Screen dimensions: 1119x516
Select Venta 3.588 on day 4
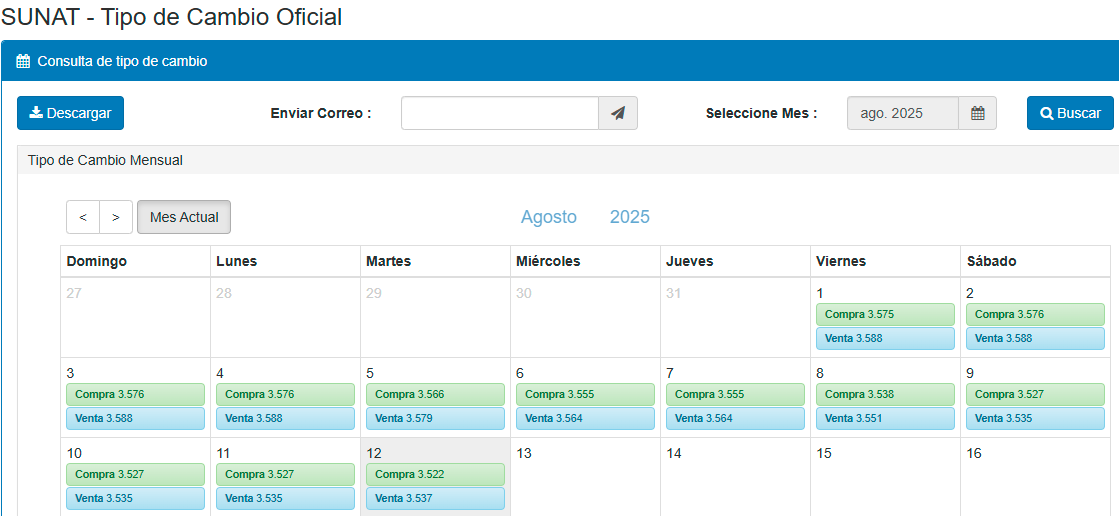click(x=285, y=418)
